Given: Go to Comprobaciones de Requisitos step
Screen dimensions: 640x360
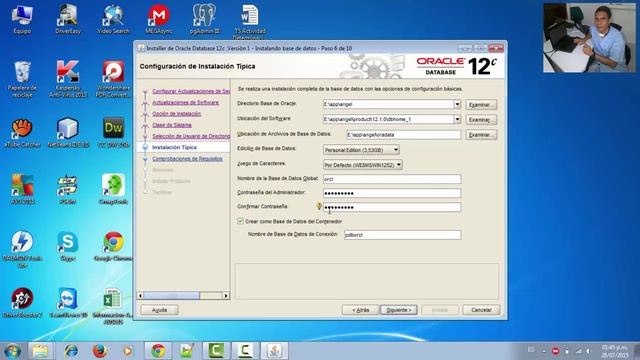Looking at the screenshot, I should pos(187,158).
